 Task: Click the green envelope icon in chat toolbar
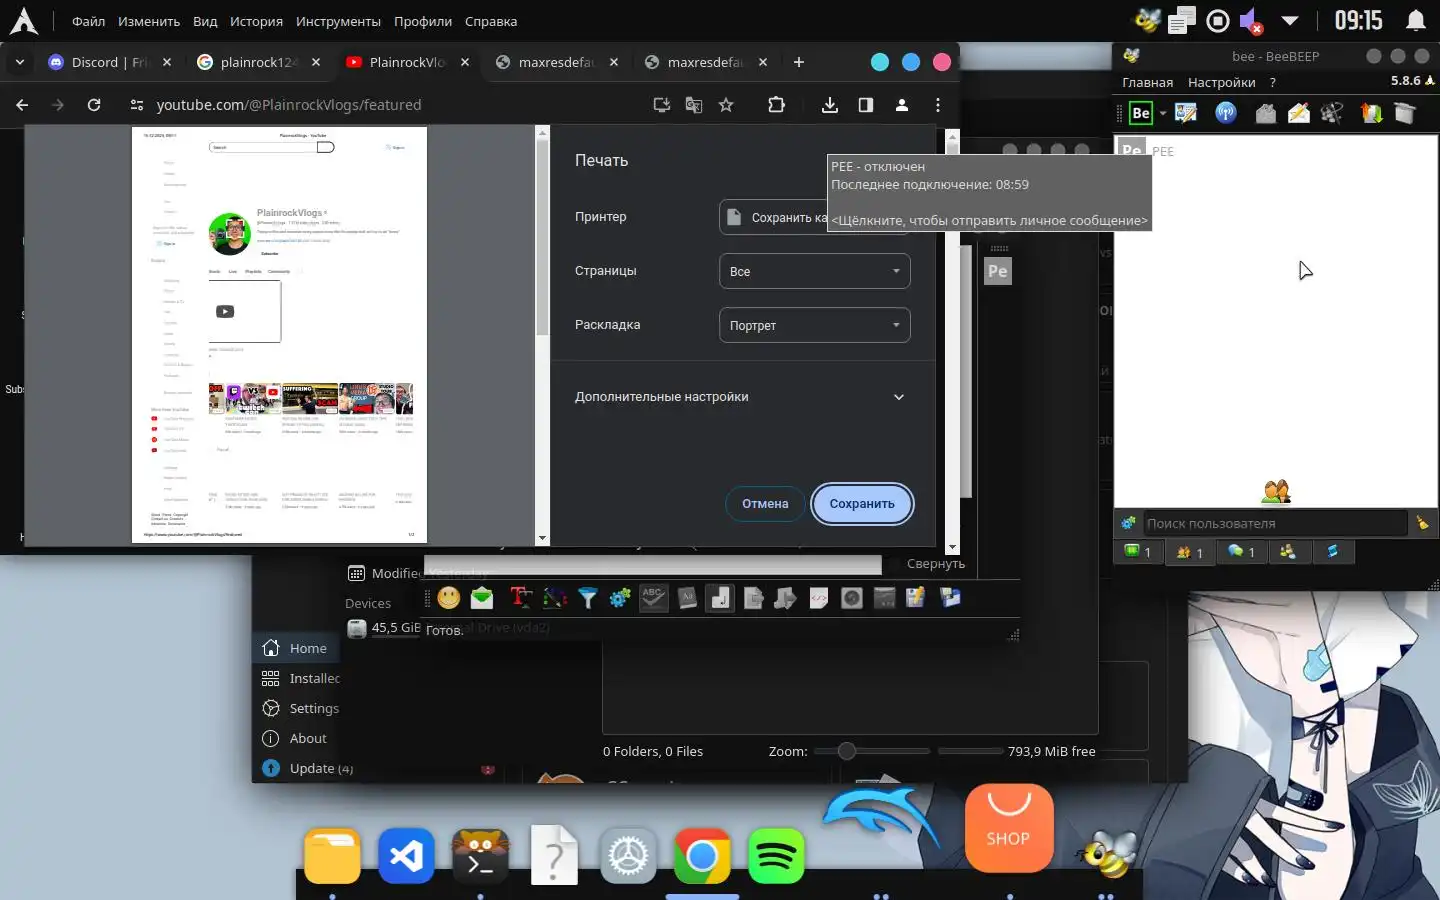click(x=482, y=598)
